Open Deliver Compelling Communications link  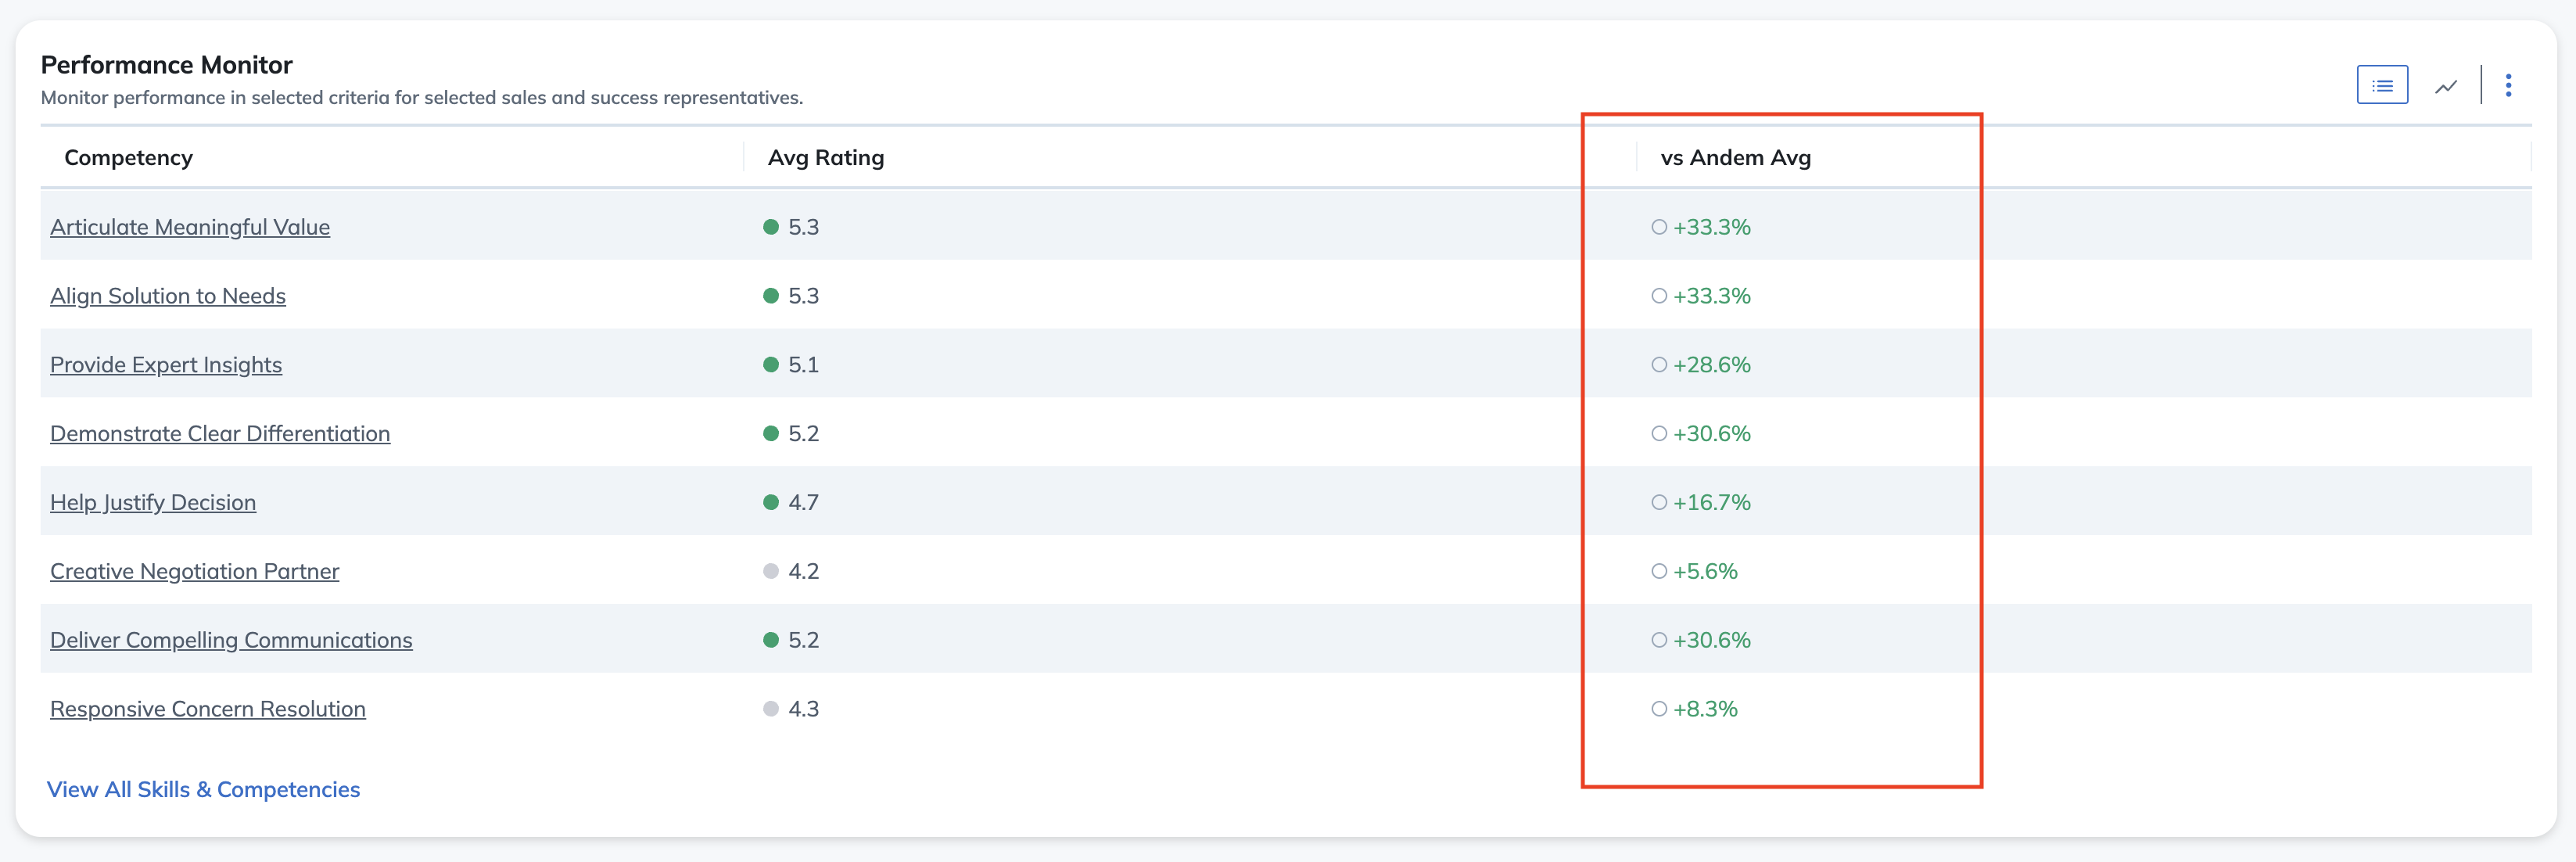[x=231, y=640]
